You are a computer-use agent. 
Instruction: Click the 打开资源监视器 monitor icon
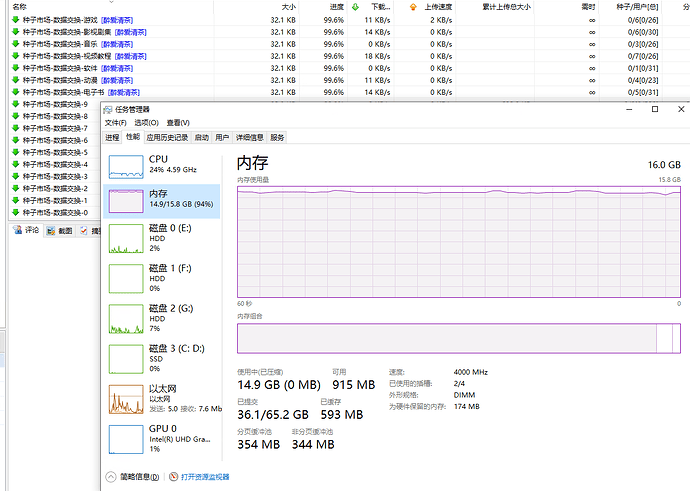coord(173,476)
